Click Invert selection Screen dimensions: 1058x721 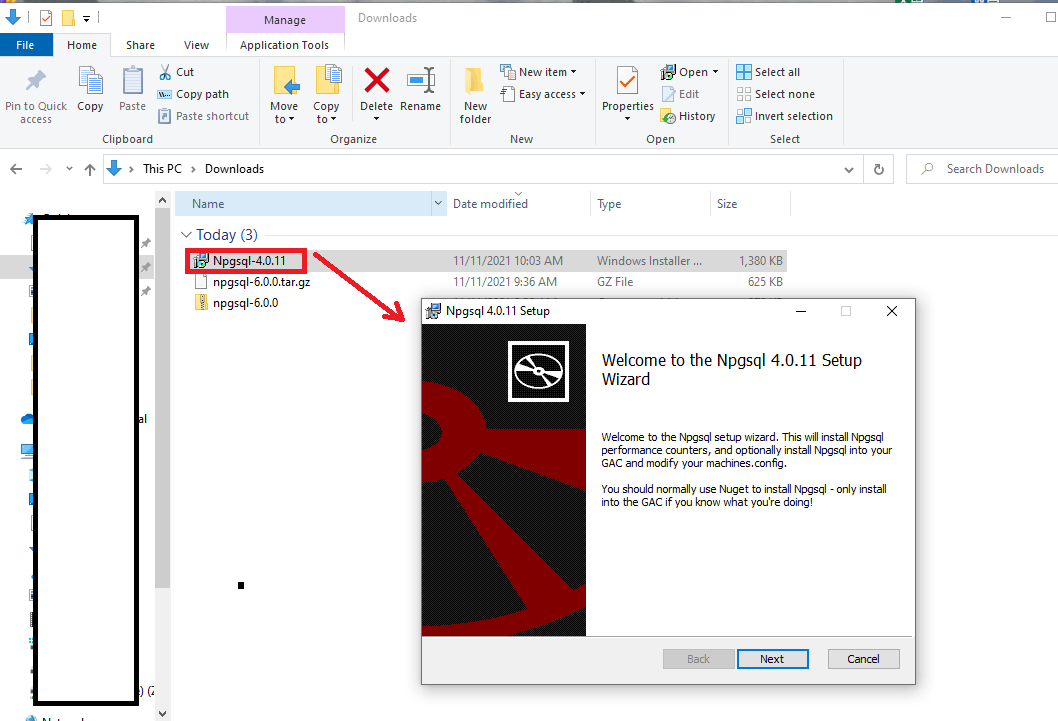(784, 116)
